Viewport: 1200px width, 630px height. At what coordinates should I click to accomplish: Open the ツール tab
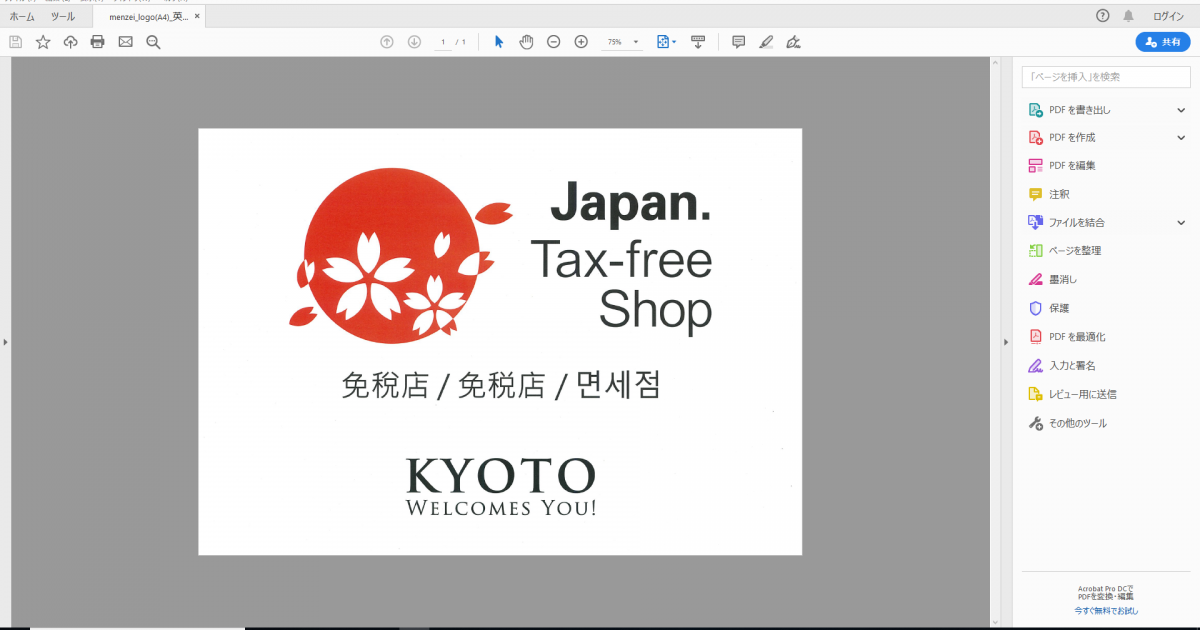63,16
